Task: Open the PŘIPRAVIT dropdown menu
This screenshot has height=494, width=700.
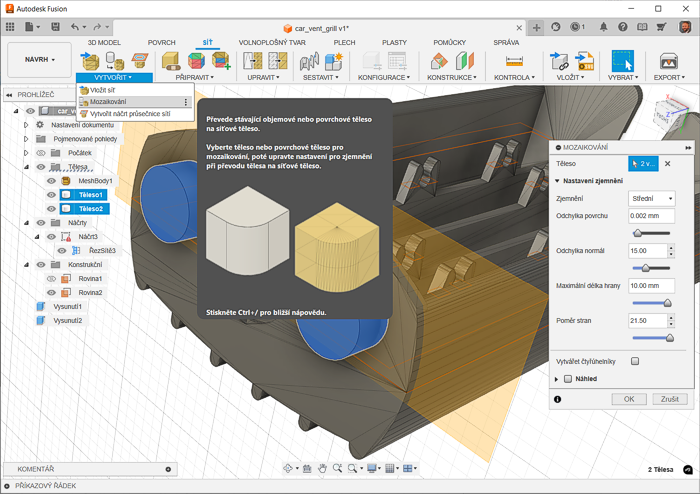Action: 195,77
